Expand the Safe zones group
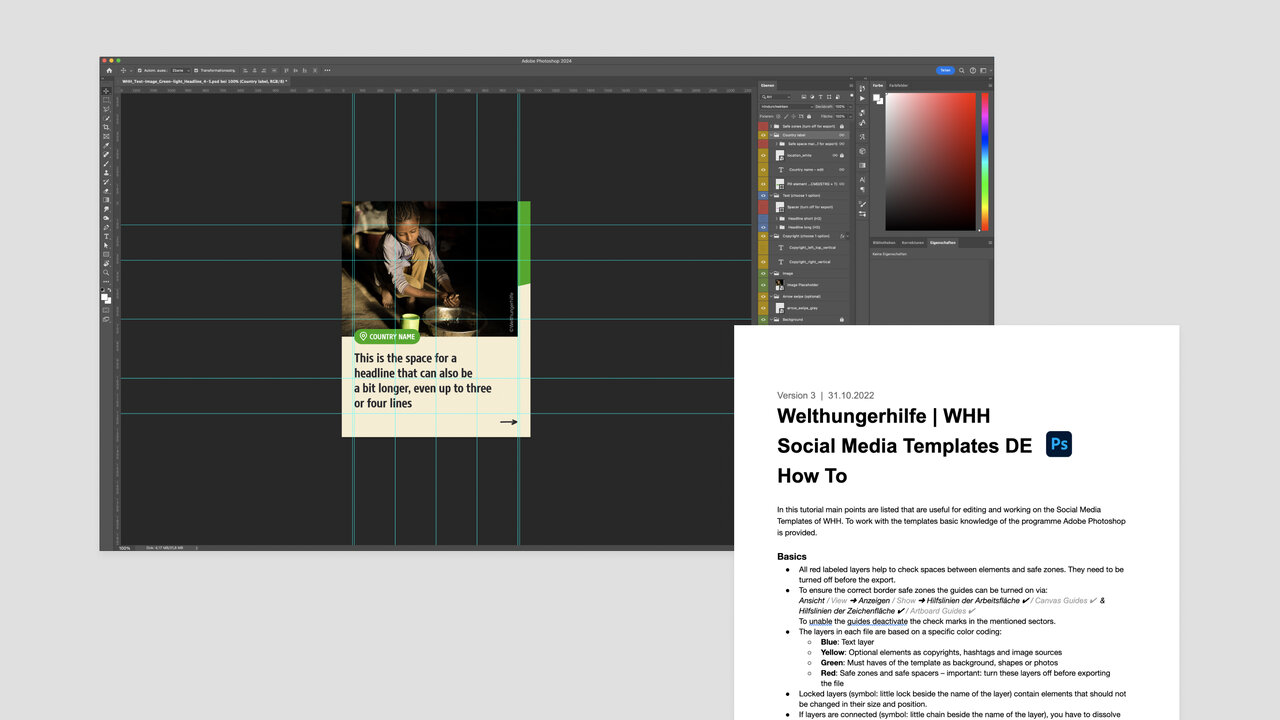Viewport: 1280px width, 720px height. coord(771,126)
